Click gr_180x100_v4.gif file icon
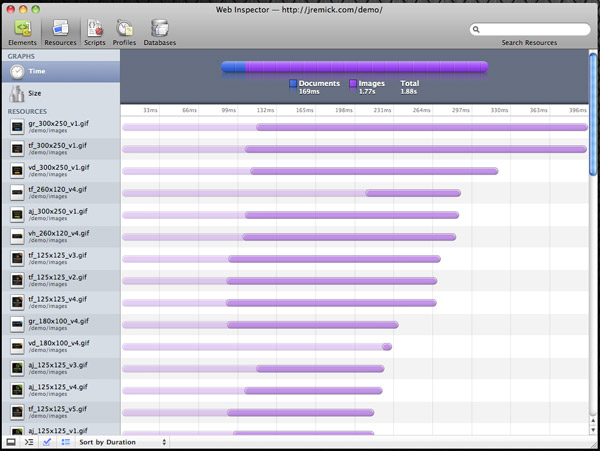 (x=17, y=324)
